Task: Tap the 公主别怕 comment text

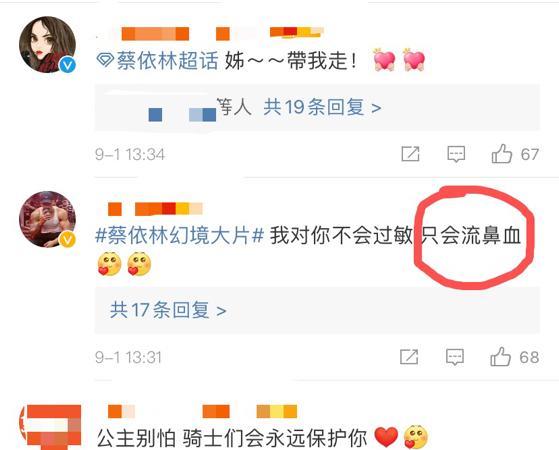Action: (232, 438)
